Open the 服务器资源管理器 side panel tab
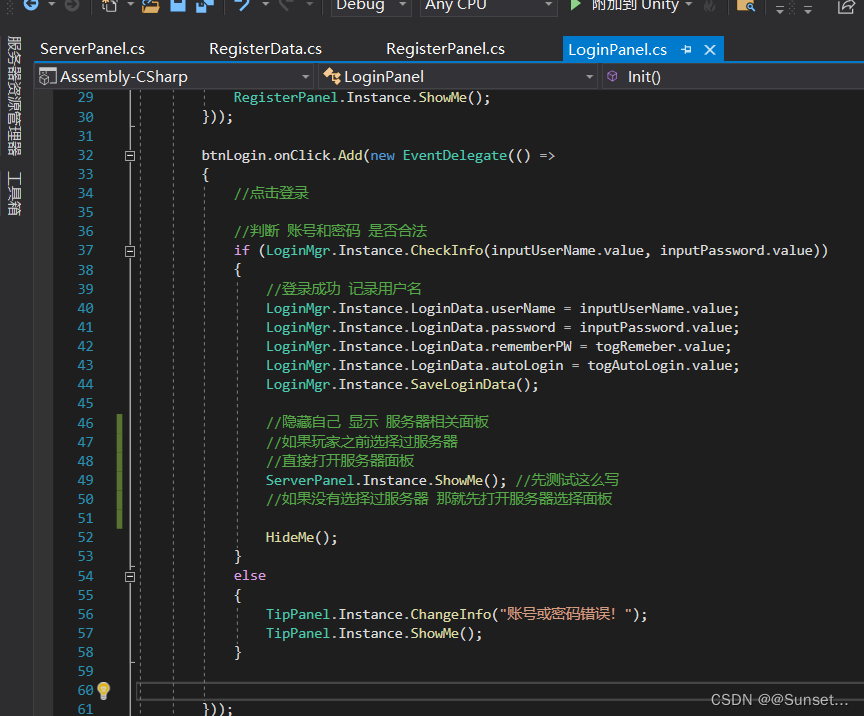The image size is (864, 716). tap(14, 96)
